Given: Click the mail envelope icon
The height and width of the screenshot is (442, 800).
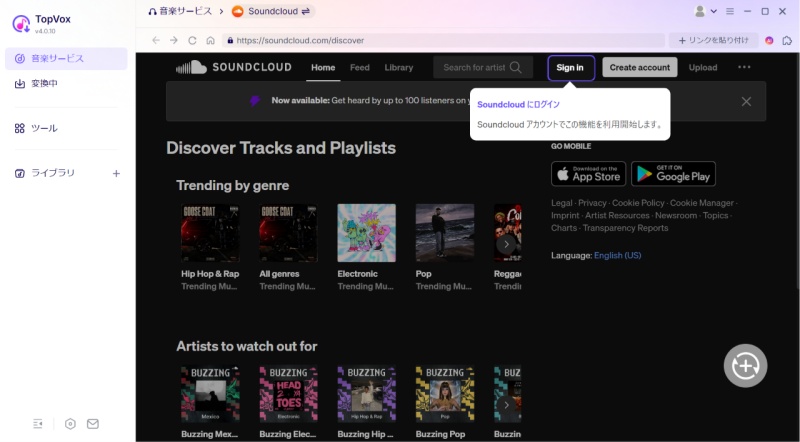Looking at the screenshot, I should click(x=93, y=424).
